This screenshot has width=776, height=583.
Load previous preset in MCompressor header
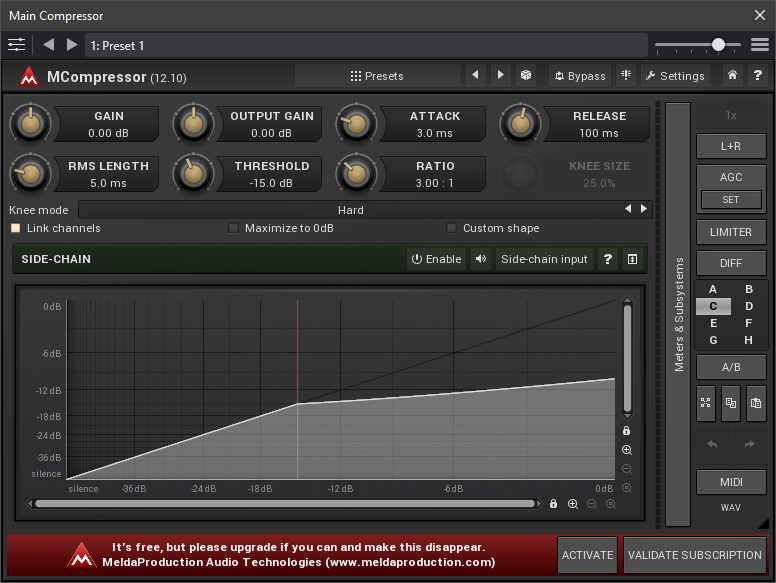(476, 75)
